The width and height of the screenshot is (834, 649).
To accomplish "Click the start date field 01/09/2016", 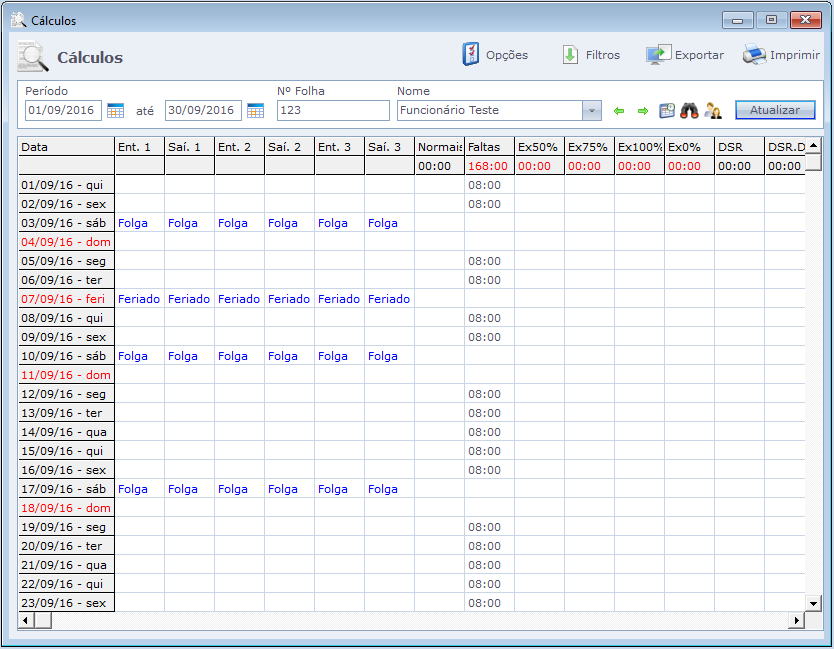I will [x=63, y=110].
